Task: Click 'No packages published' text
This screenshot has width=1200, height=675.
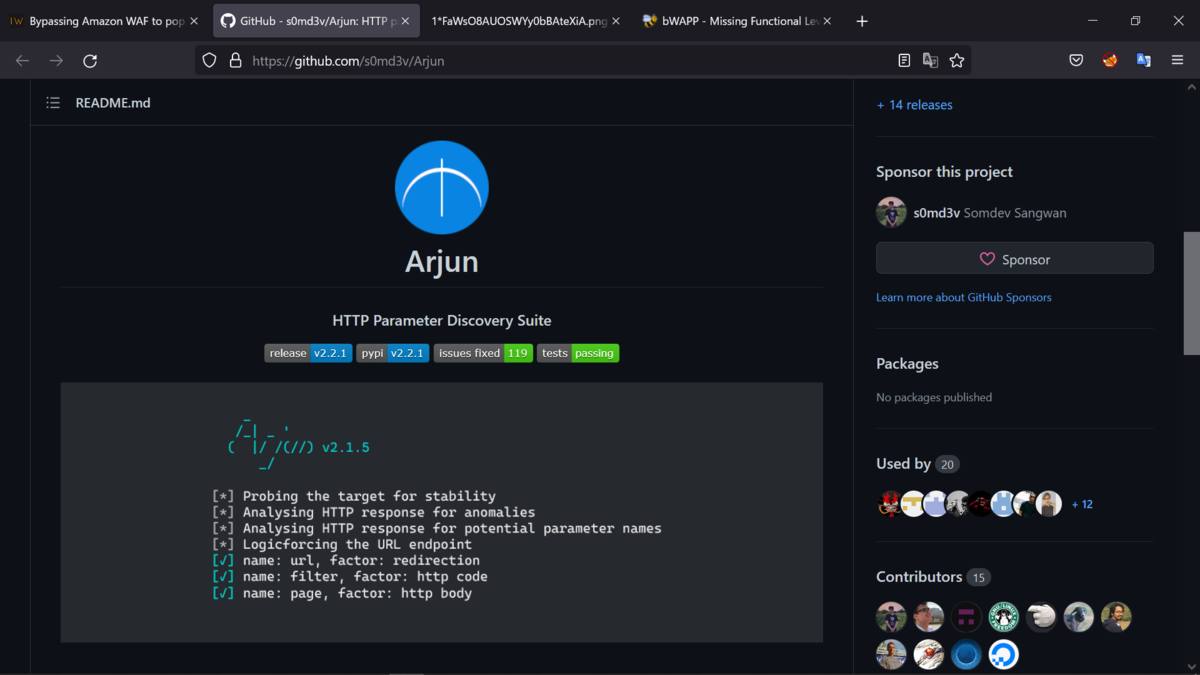Action: (x=934, y=397)
